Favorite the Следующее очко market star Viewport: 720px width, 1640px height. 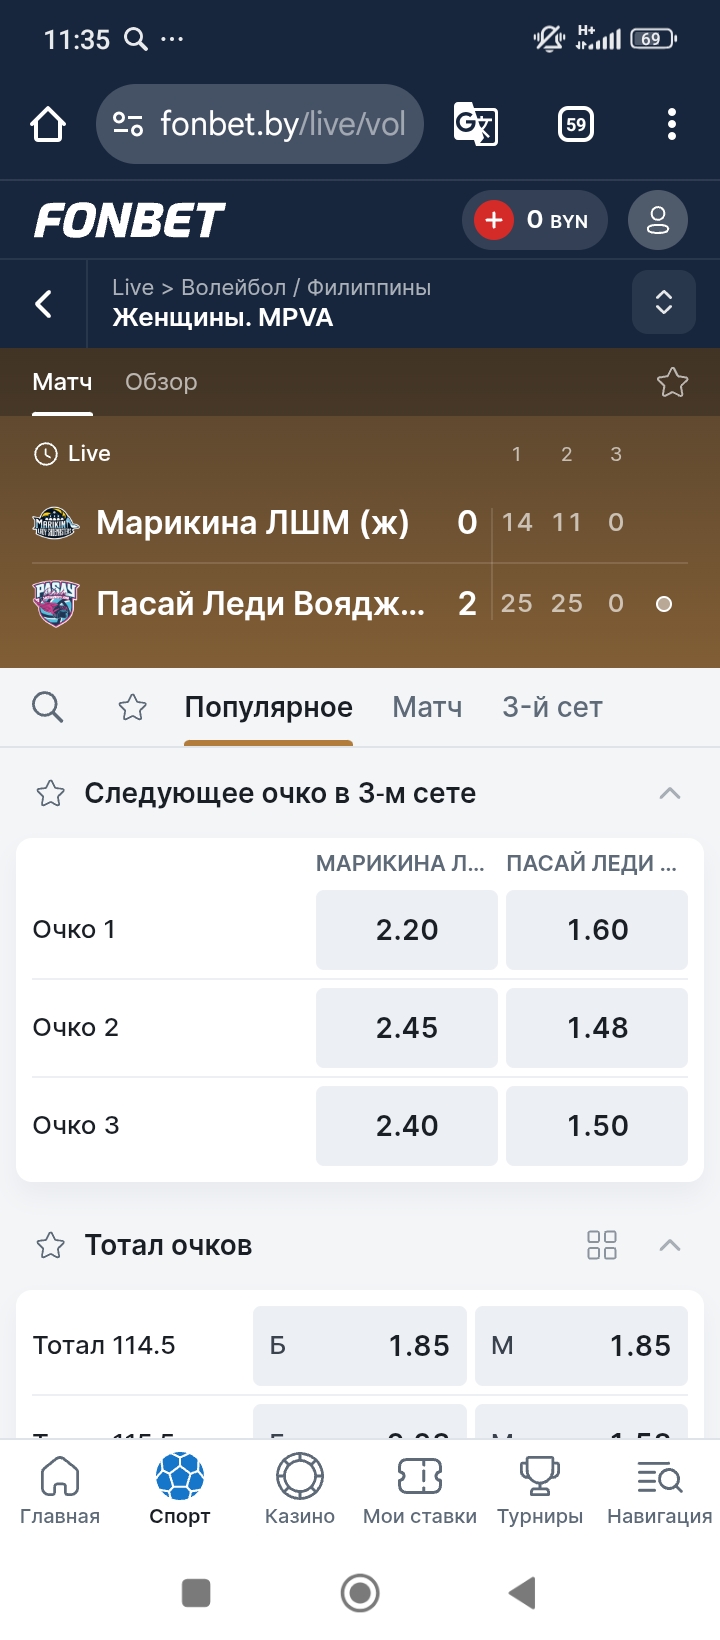(50, 794)
